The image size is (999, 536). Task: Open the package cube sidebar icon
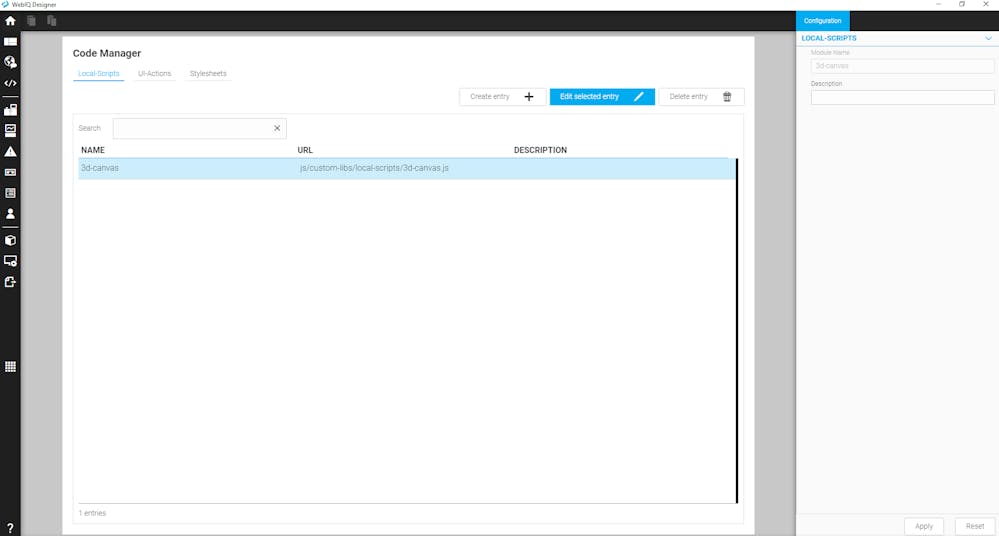[10, 240]
